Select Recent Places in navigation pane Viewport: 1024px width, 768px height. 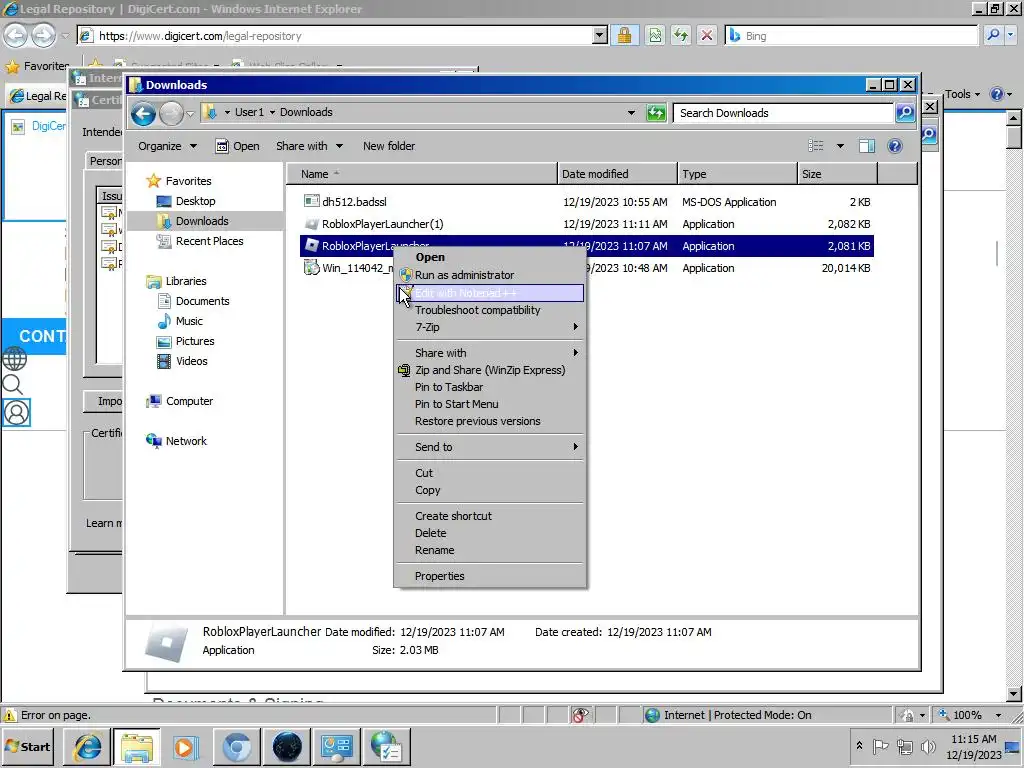[x=209, y=241]
